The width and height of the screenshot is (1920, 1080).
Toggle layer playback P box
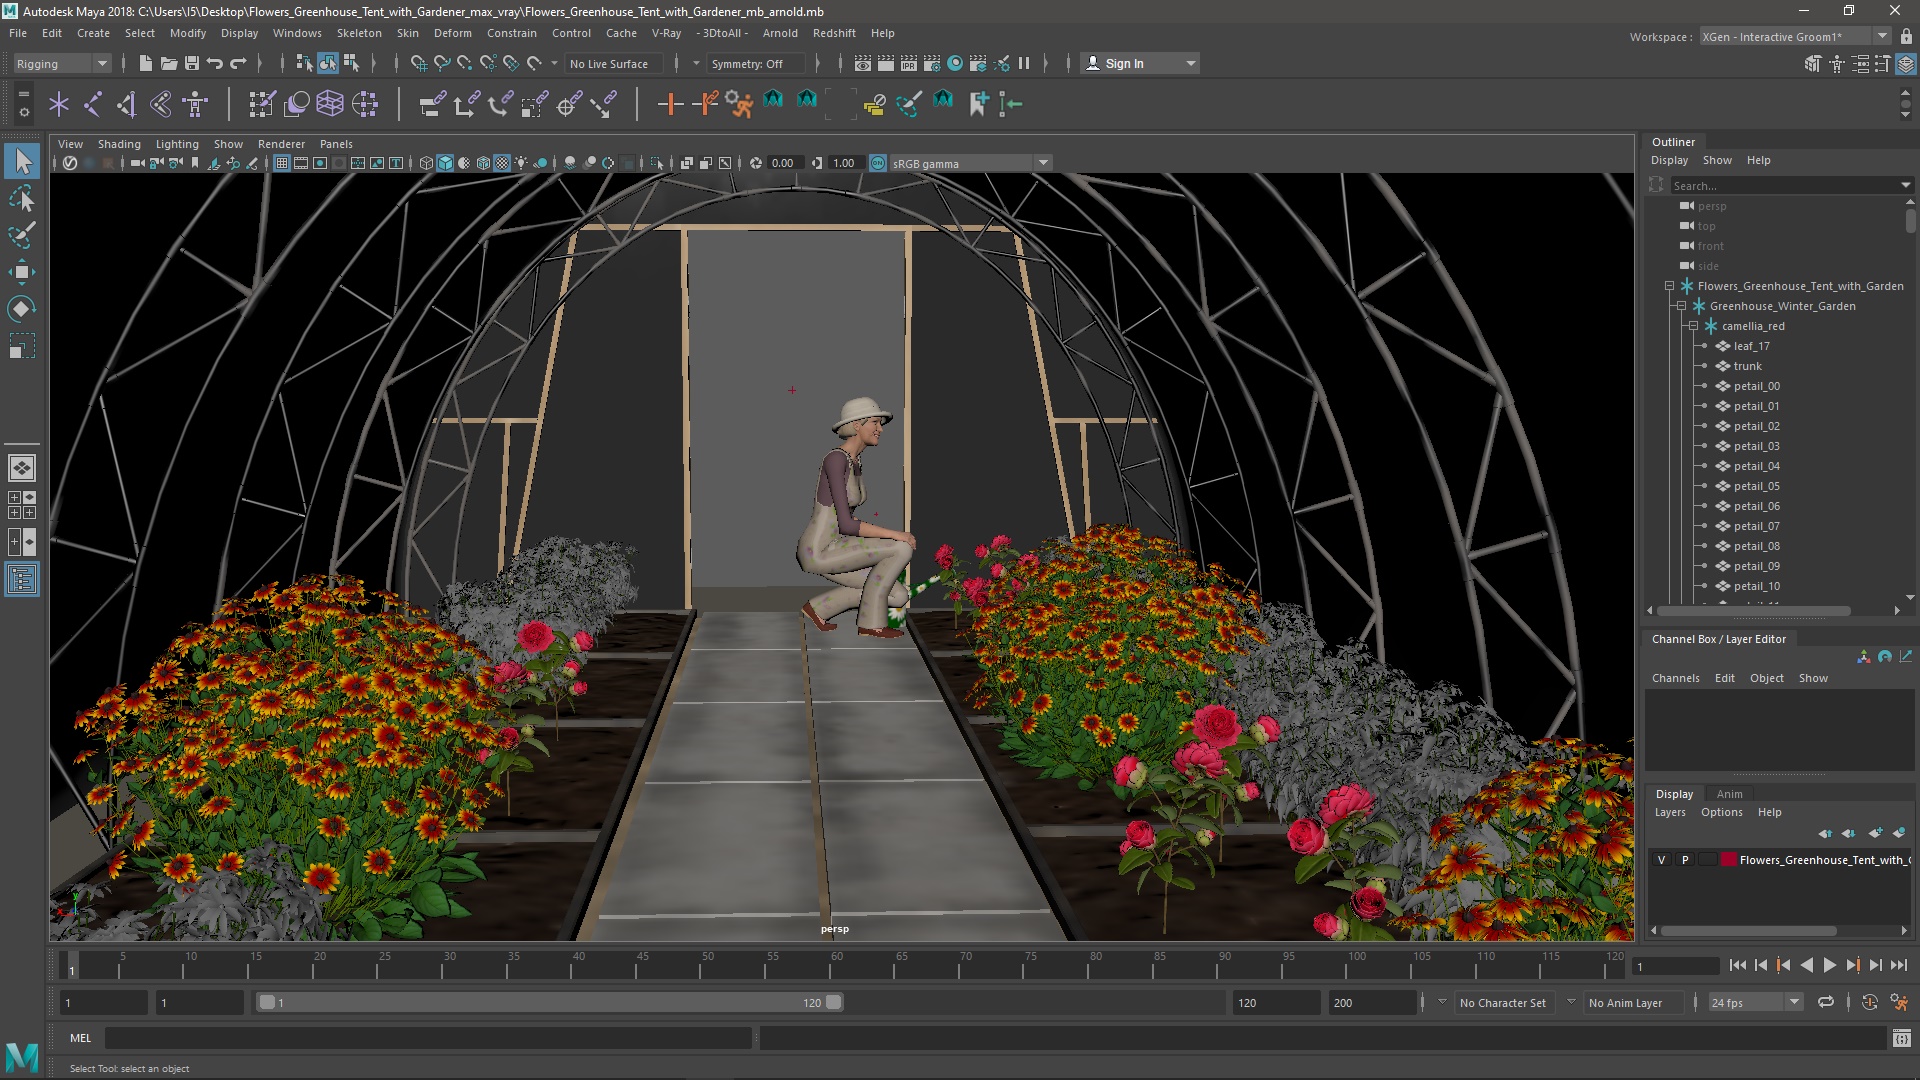(1685, 860)
